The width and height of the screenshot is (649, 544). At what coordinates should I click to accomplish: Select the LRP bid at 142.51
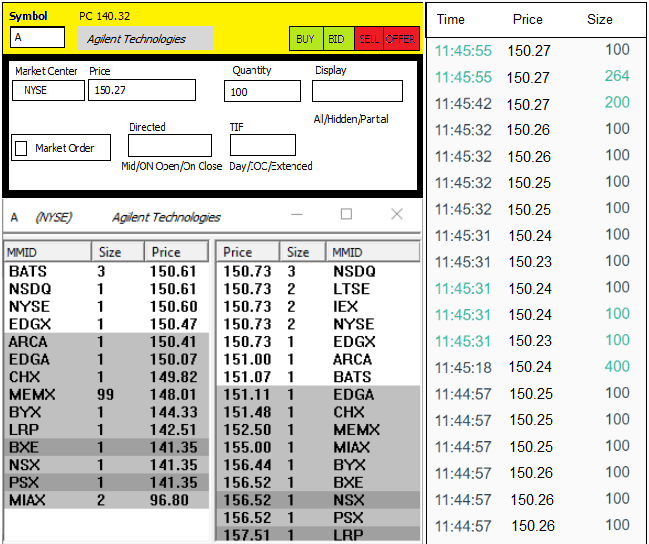(106, 429)
